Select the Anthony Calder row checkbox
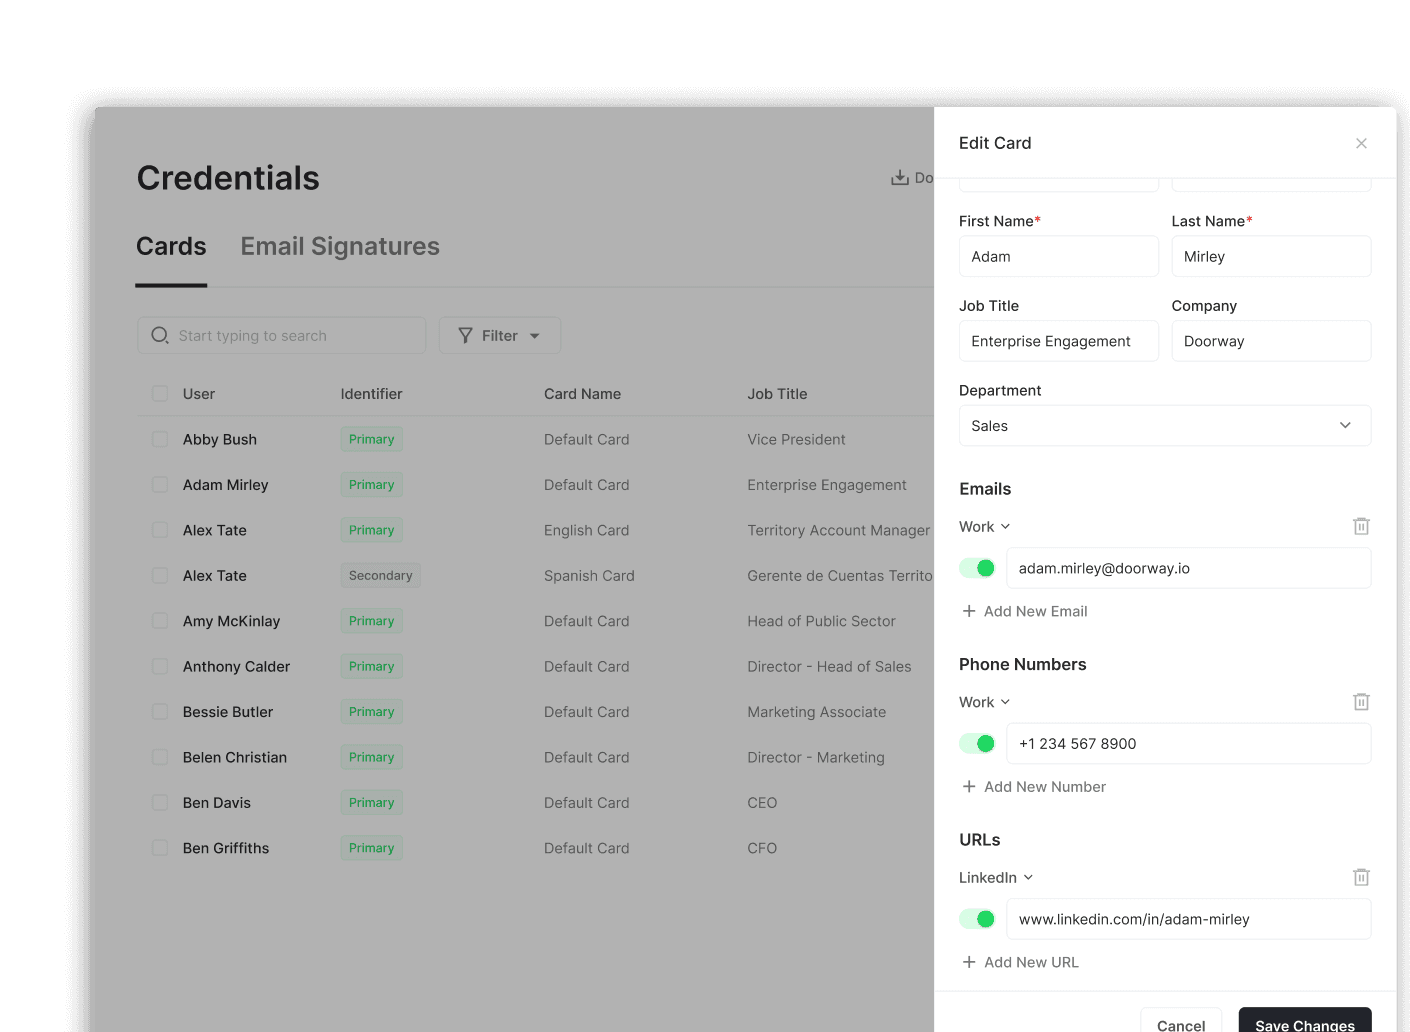 click(x=160, y=666)
